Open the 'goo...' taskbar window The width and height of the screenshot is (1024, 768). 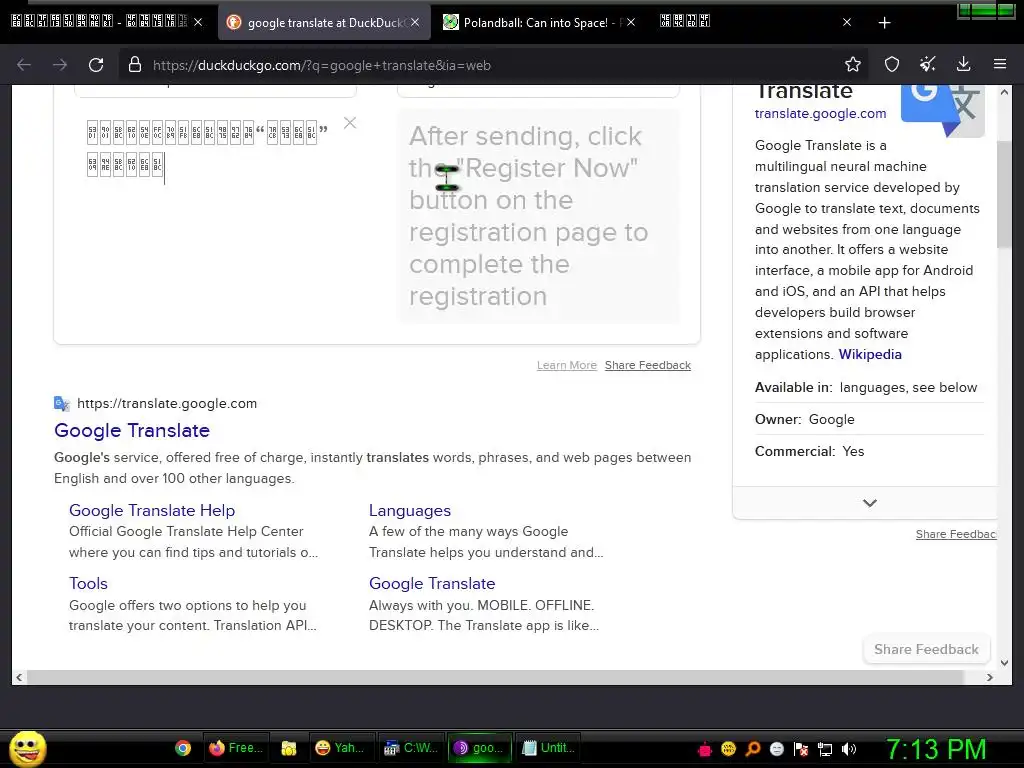pos(480,748)
